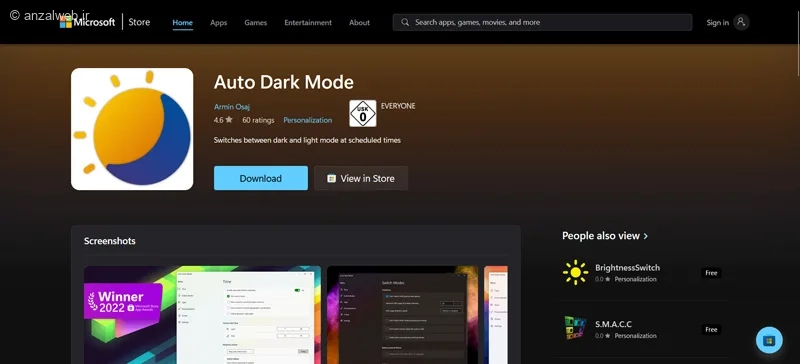Open the Personalization category link
The image size is (800, 364).
(x=308, y=120)
